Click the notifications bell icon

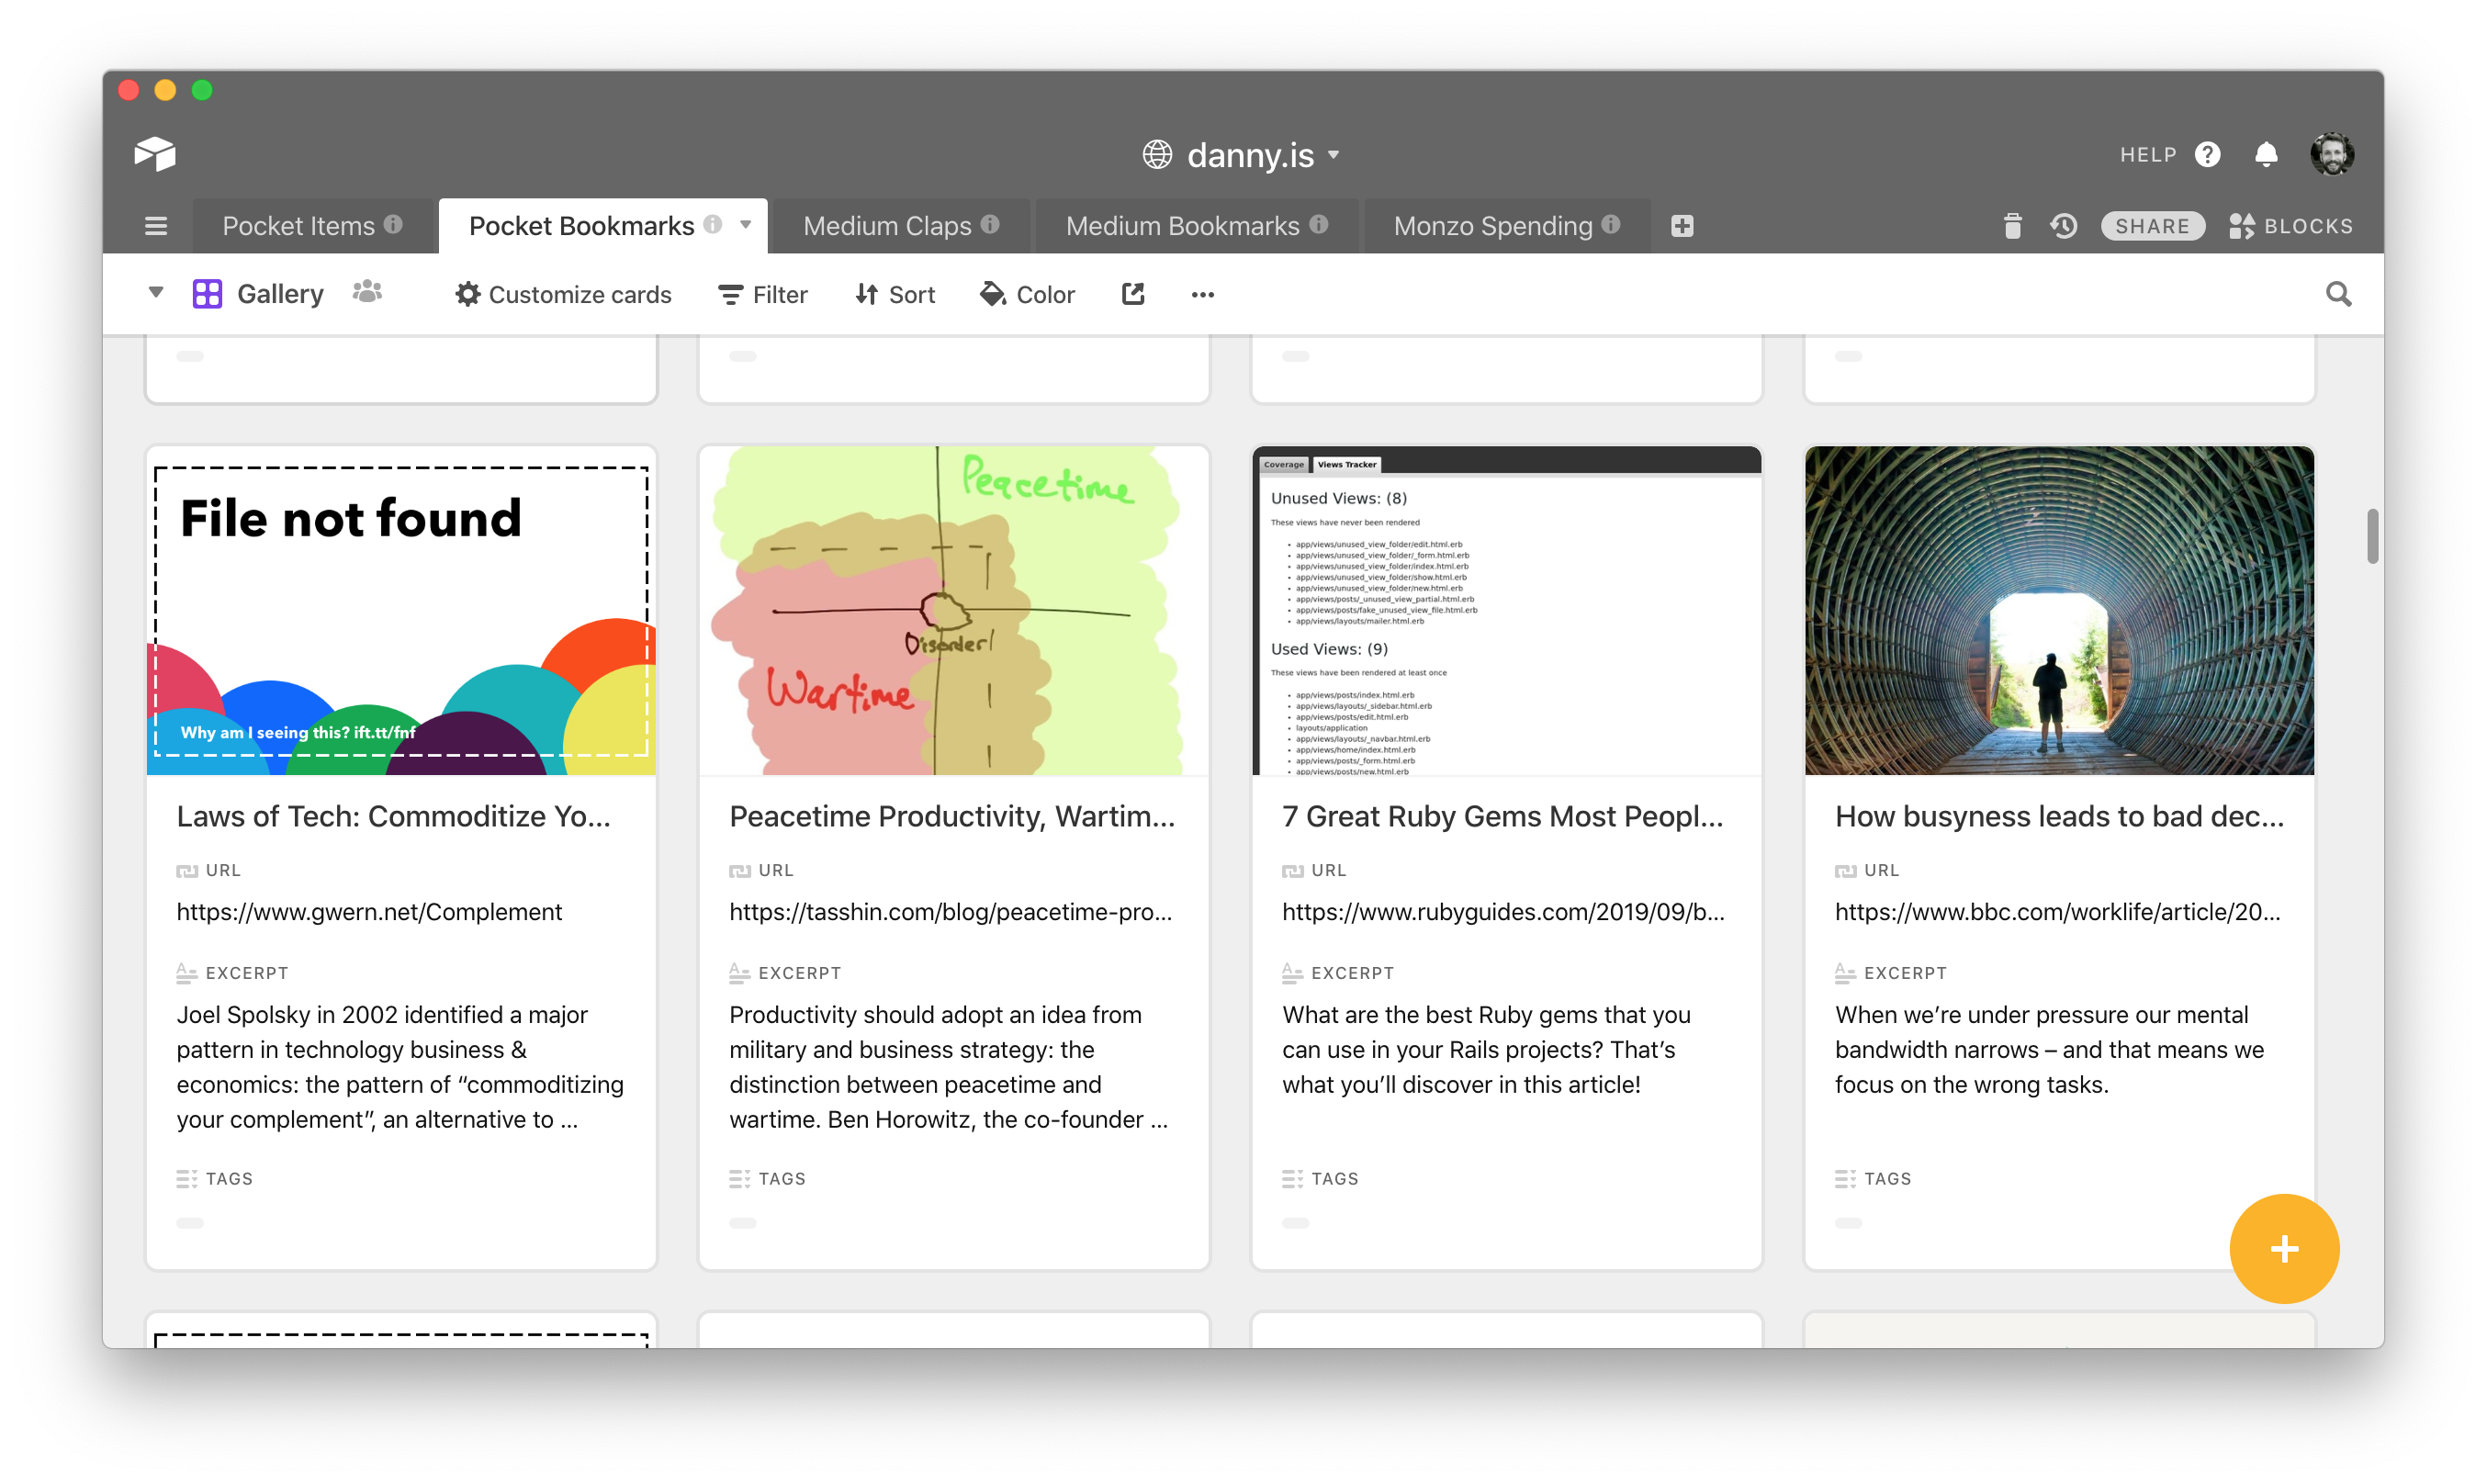click(2266, 155)
